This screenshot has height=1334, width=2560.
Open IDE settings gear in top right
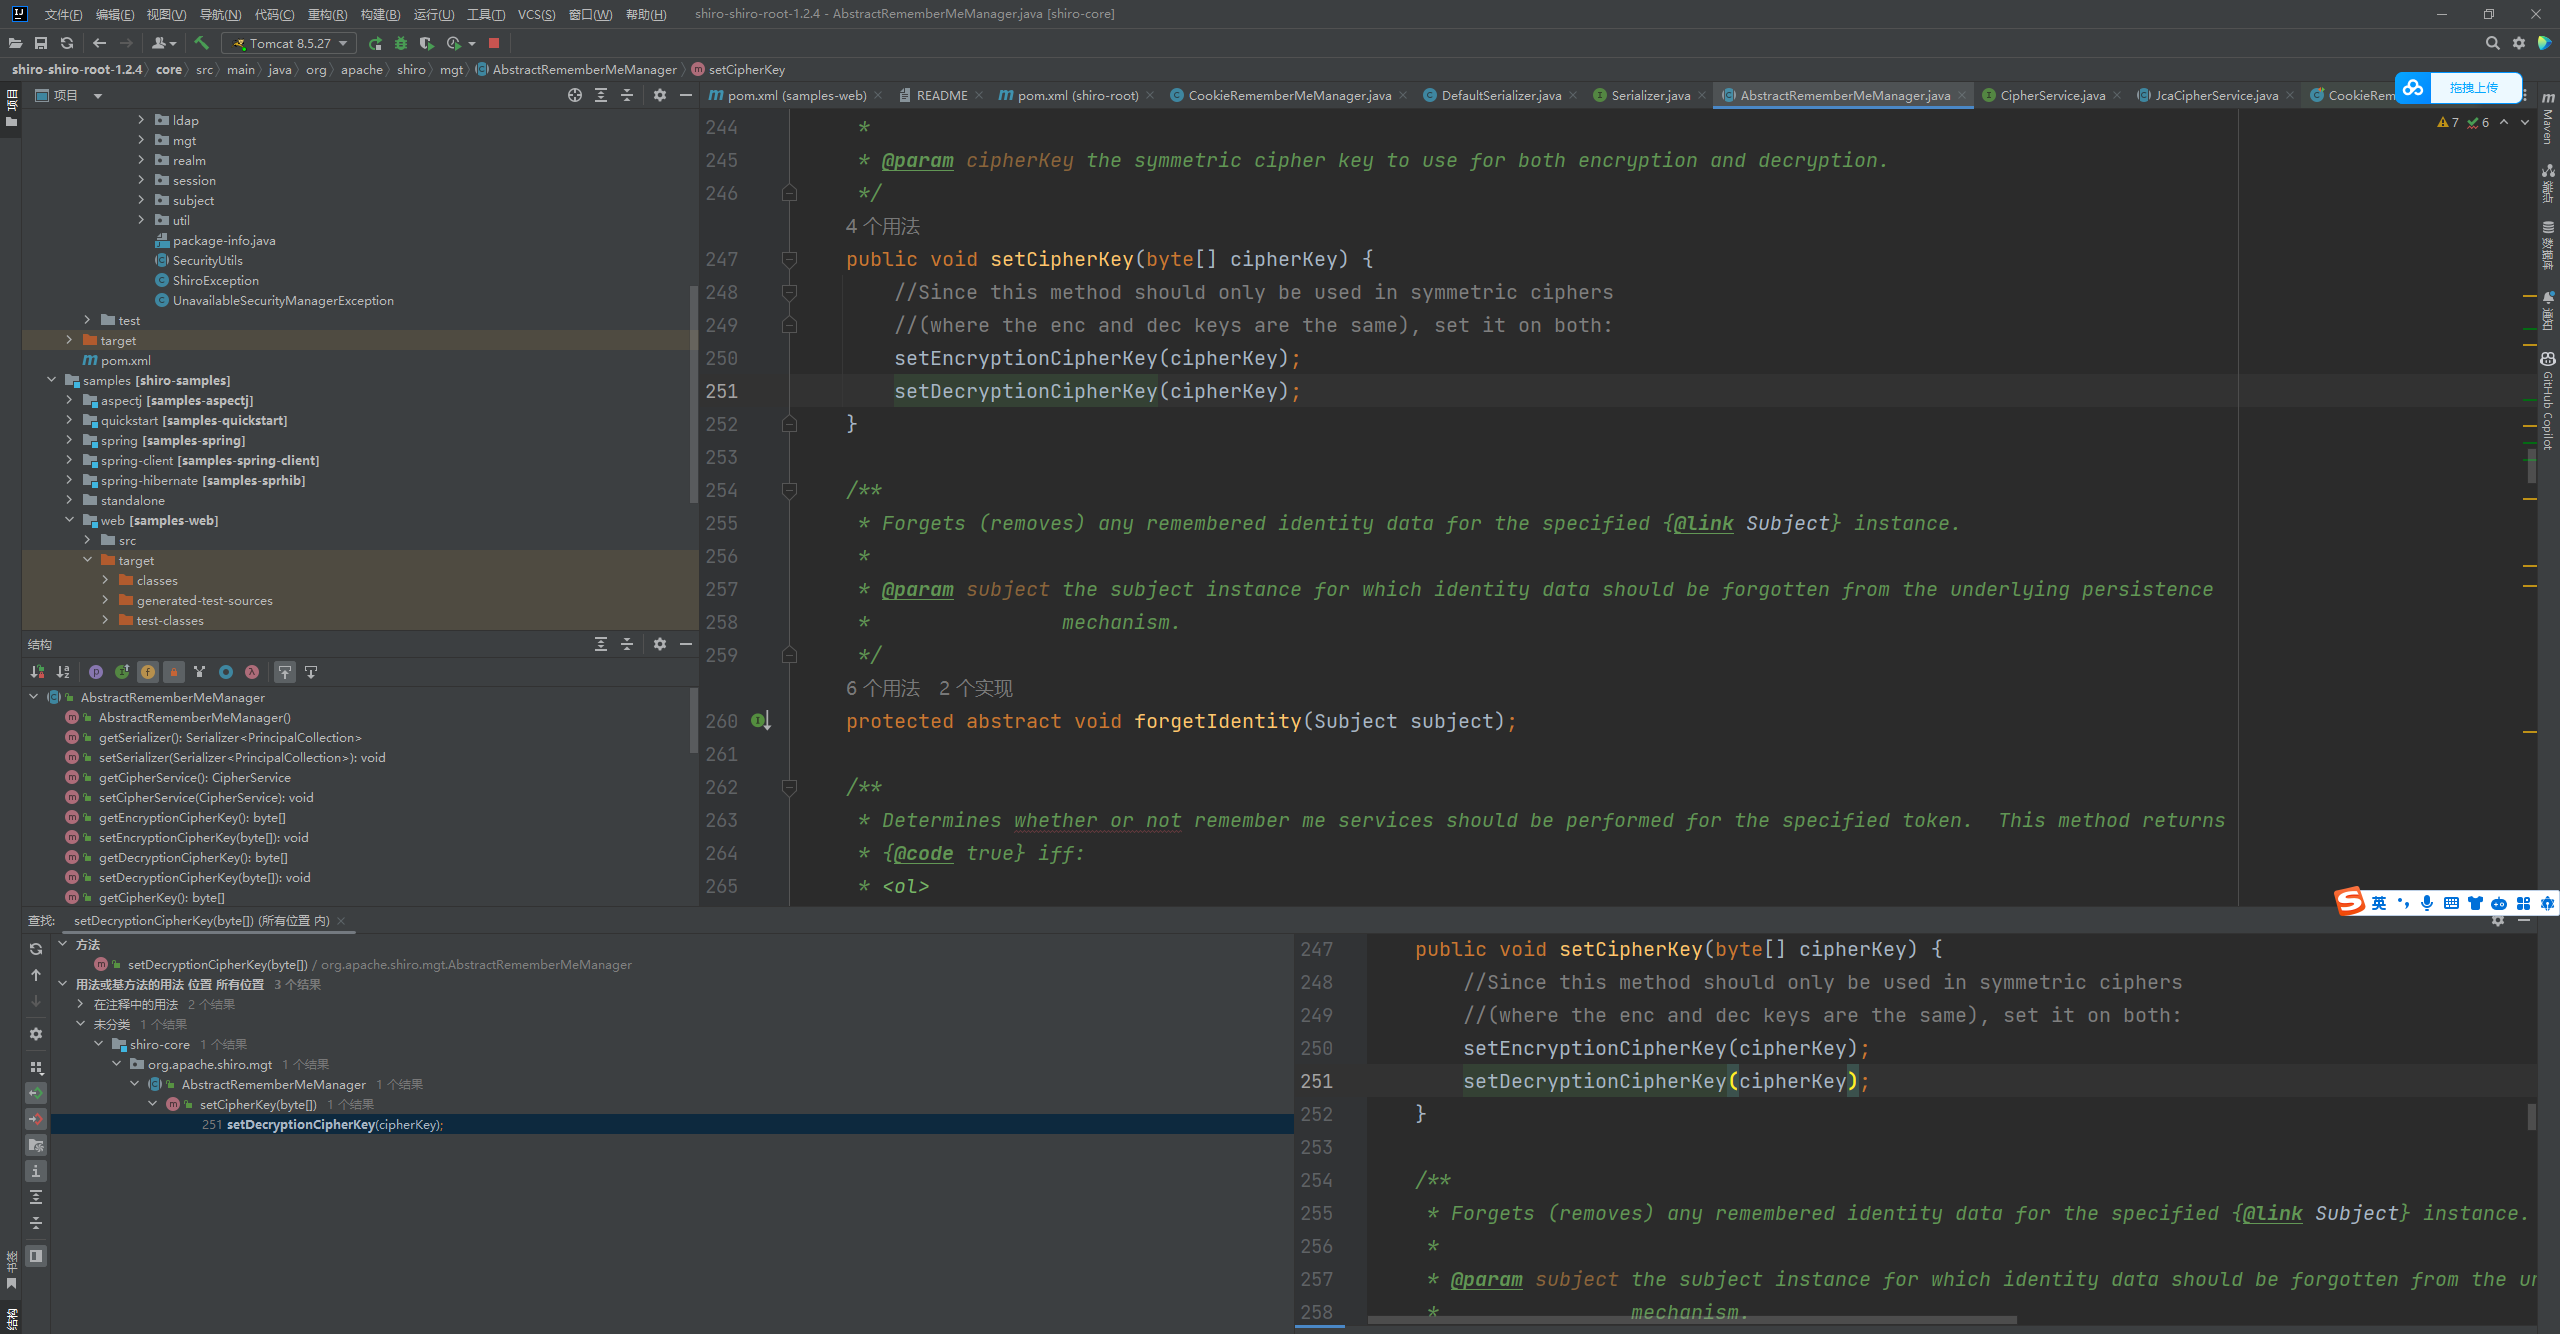2519,43
